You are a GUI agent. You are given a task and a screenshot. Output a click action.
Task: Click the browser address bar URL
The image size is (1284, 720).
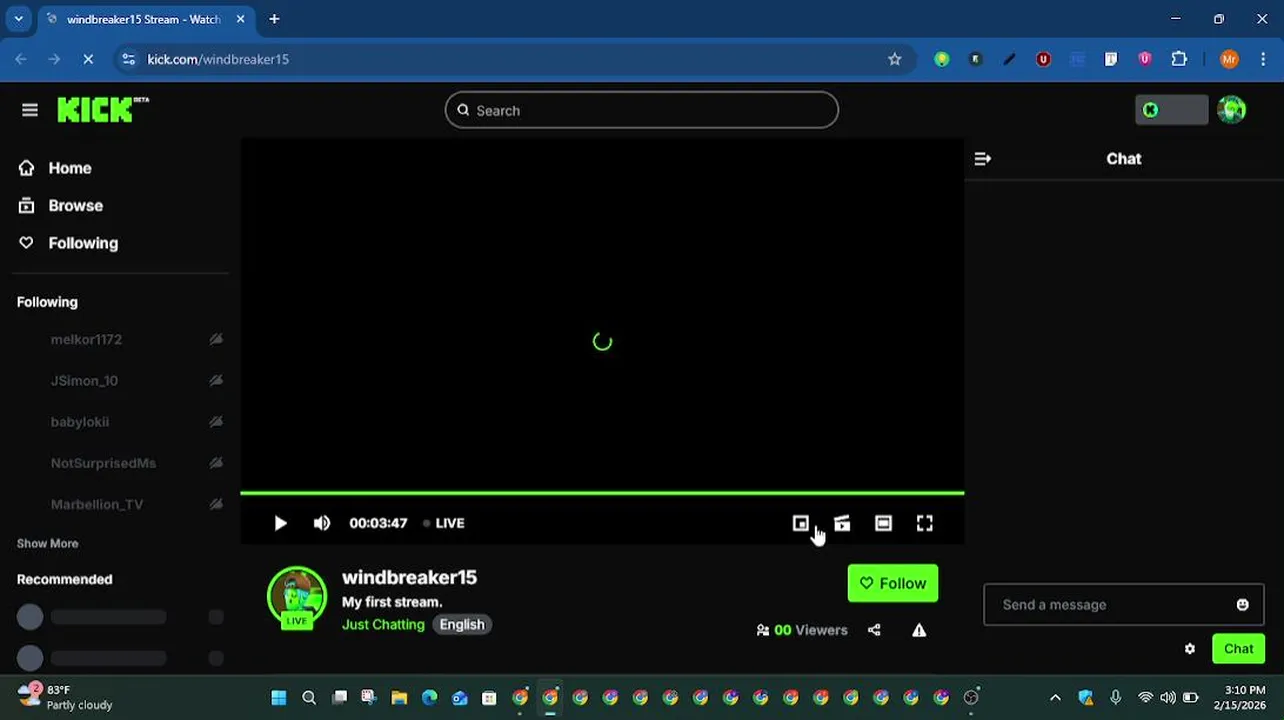218,59
